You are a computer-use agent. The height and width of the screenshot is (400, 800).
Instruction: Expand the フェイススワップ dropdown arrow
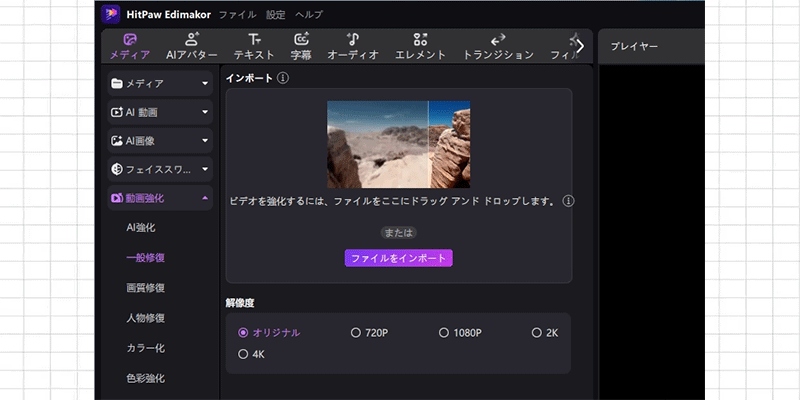click(205, 169)
